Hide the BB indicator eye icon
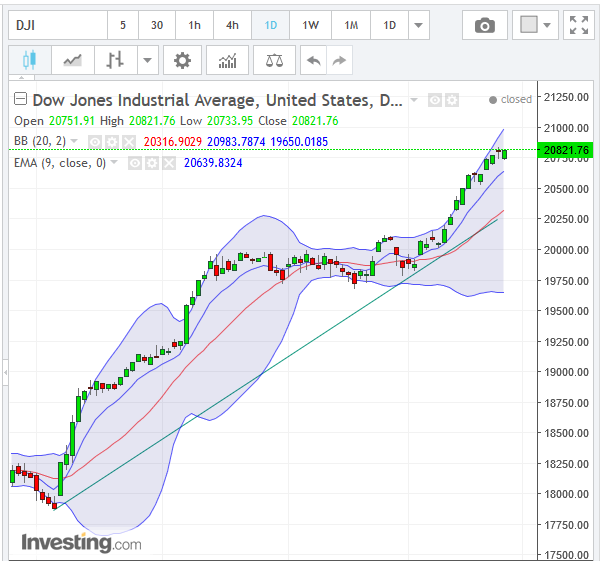This screenshot has height=561, width=603. (x=95, y=142)
